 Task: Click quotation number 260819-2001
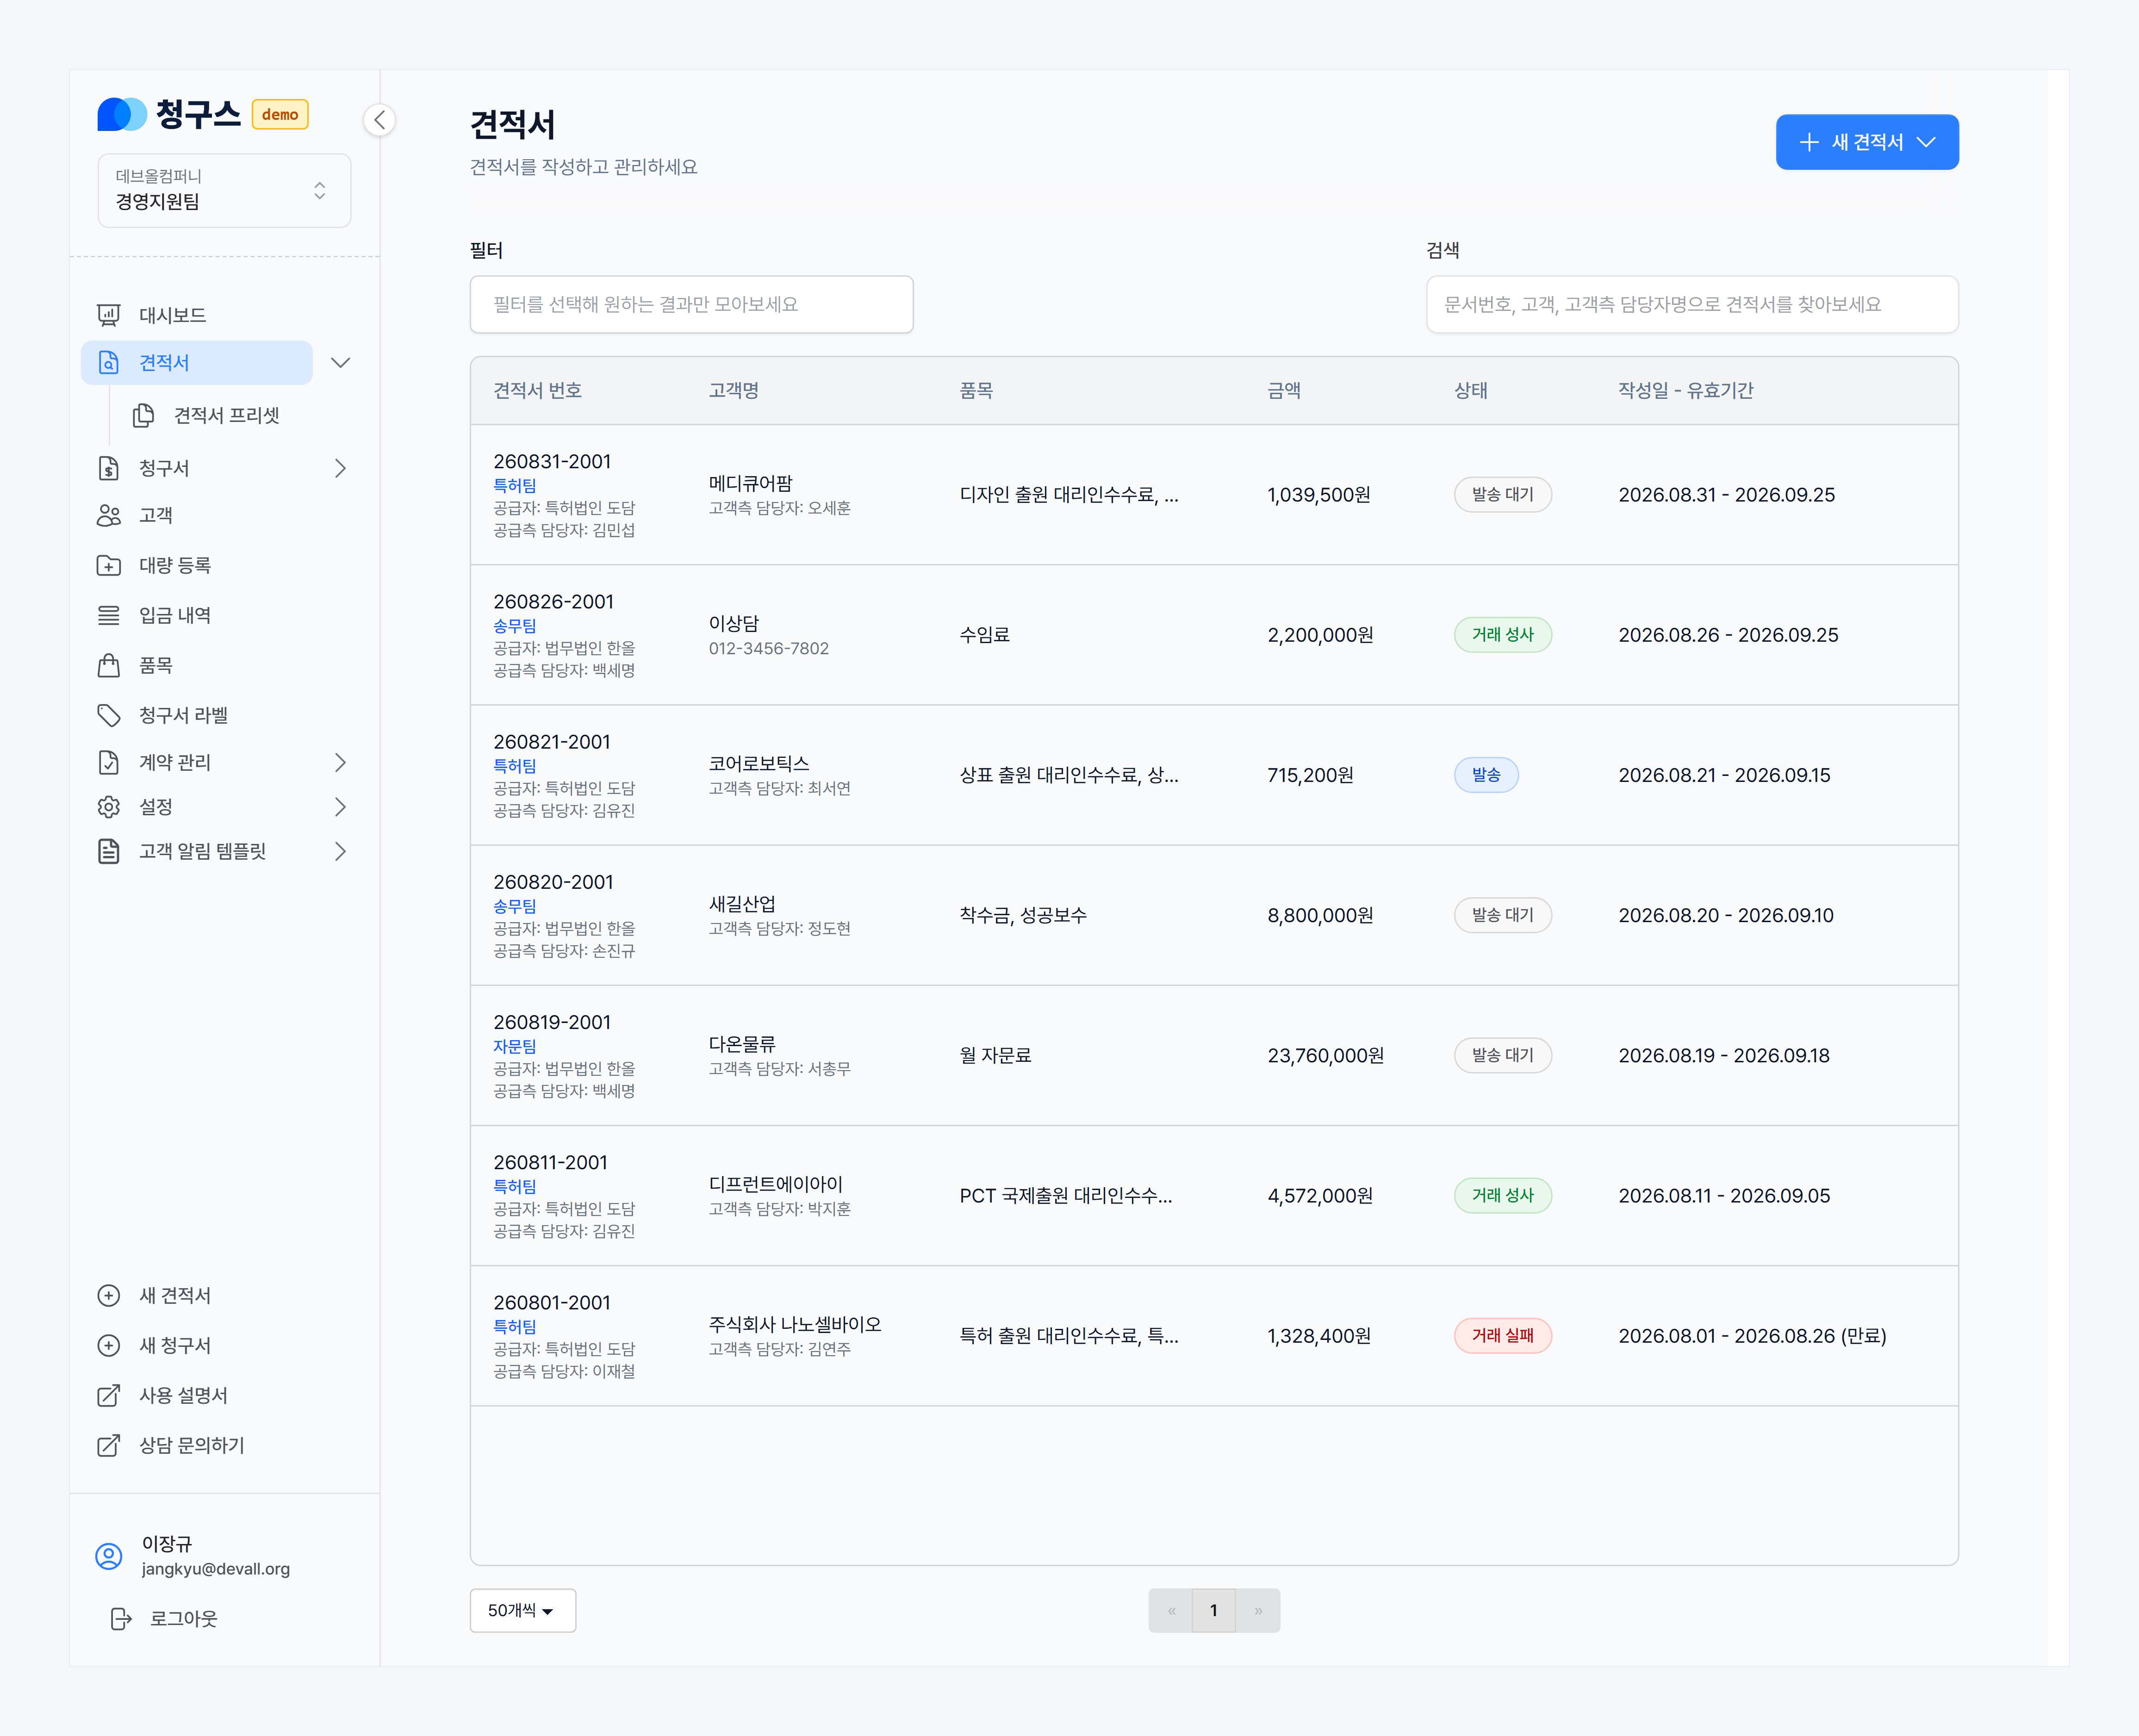[551, 1022]
